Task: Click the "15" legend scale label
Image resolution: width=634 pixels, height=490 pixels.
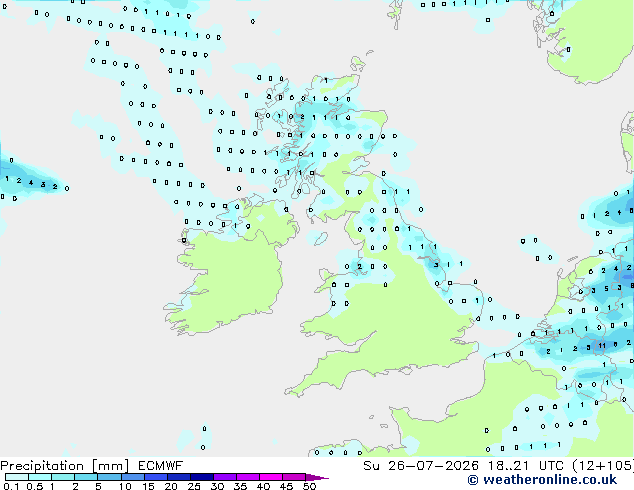Action: point(148,486)
